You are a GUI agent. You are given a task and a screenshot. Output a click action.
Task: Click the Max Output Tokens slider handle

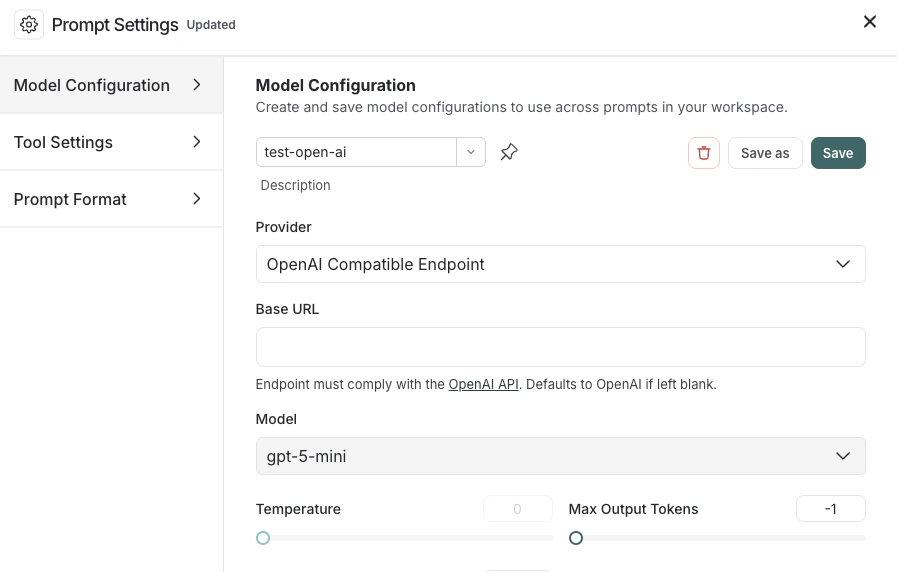tap(576, 538)
